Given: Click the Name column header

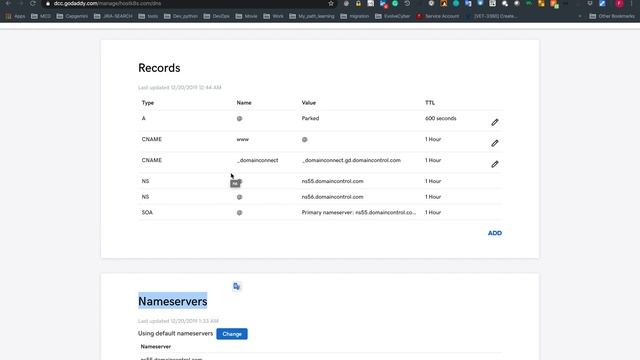Looking at the screenshot, I should coord(244,102).
